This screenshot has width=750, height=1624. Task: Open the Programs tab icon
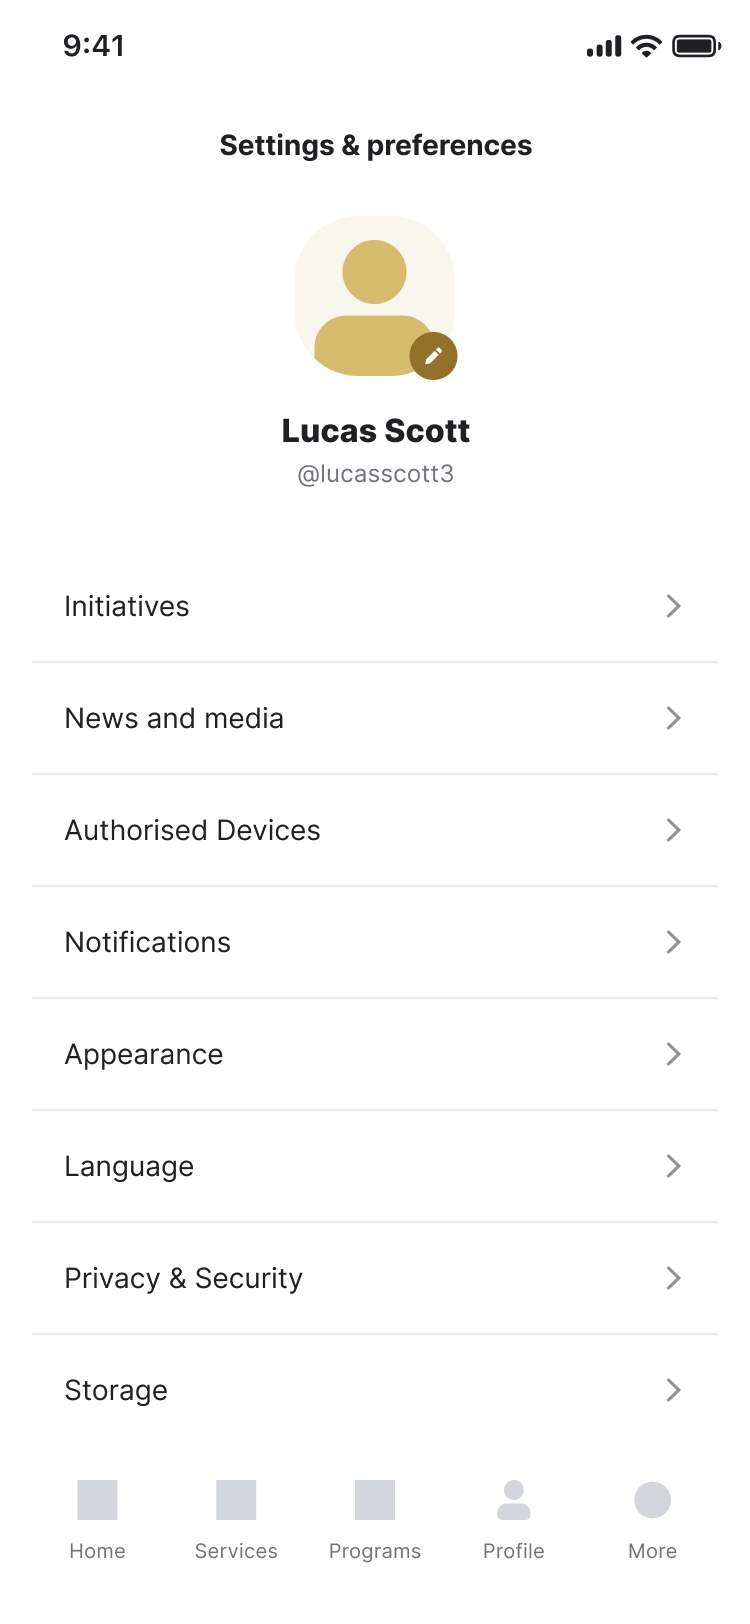[x=375, y=1499]
